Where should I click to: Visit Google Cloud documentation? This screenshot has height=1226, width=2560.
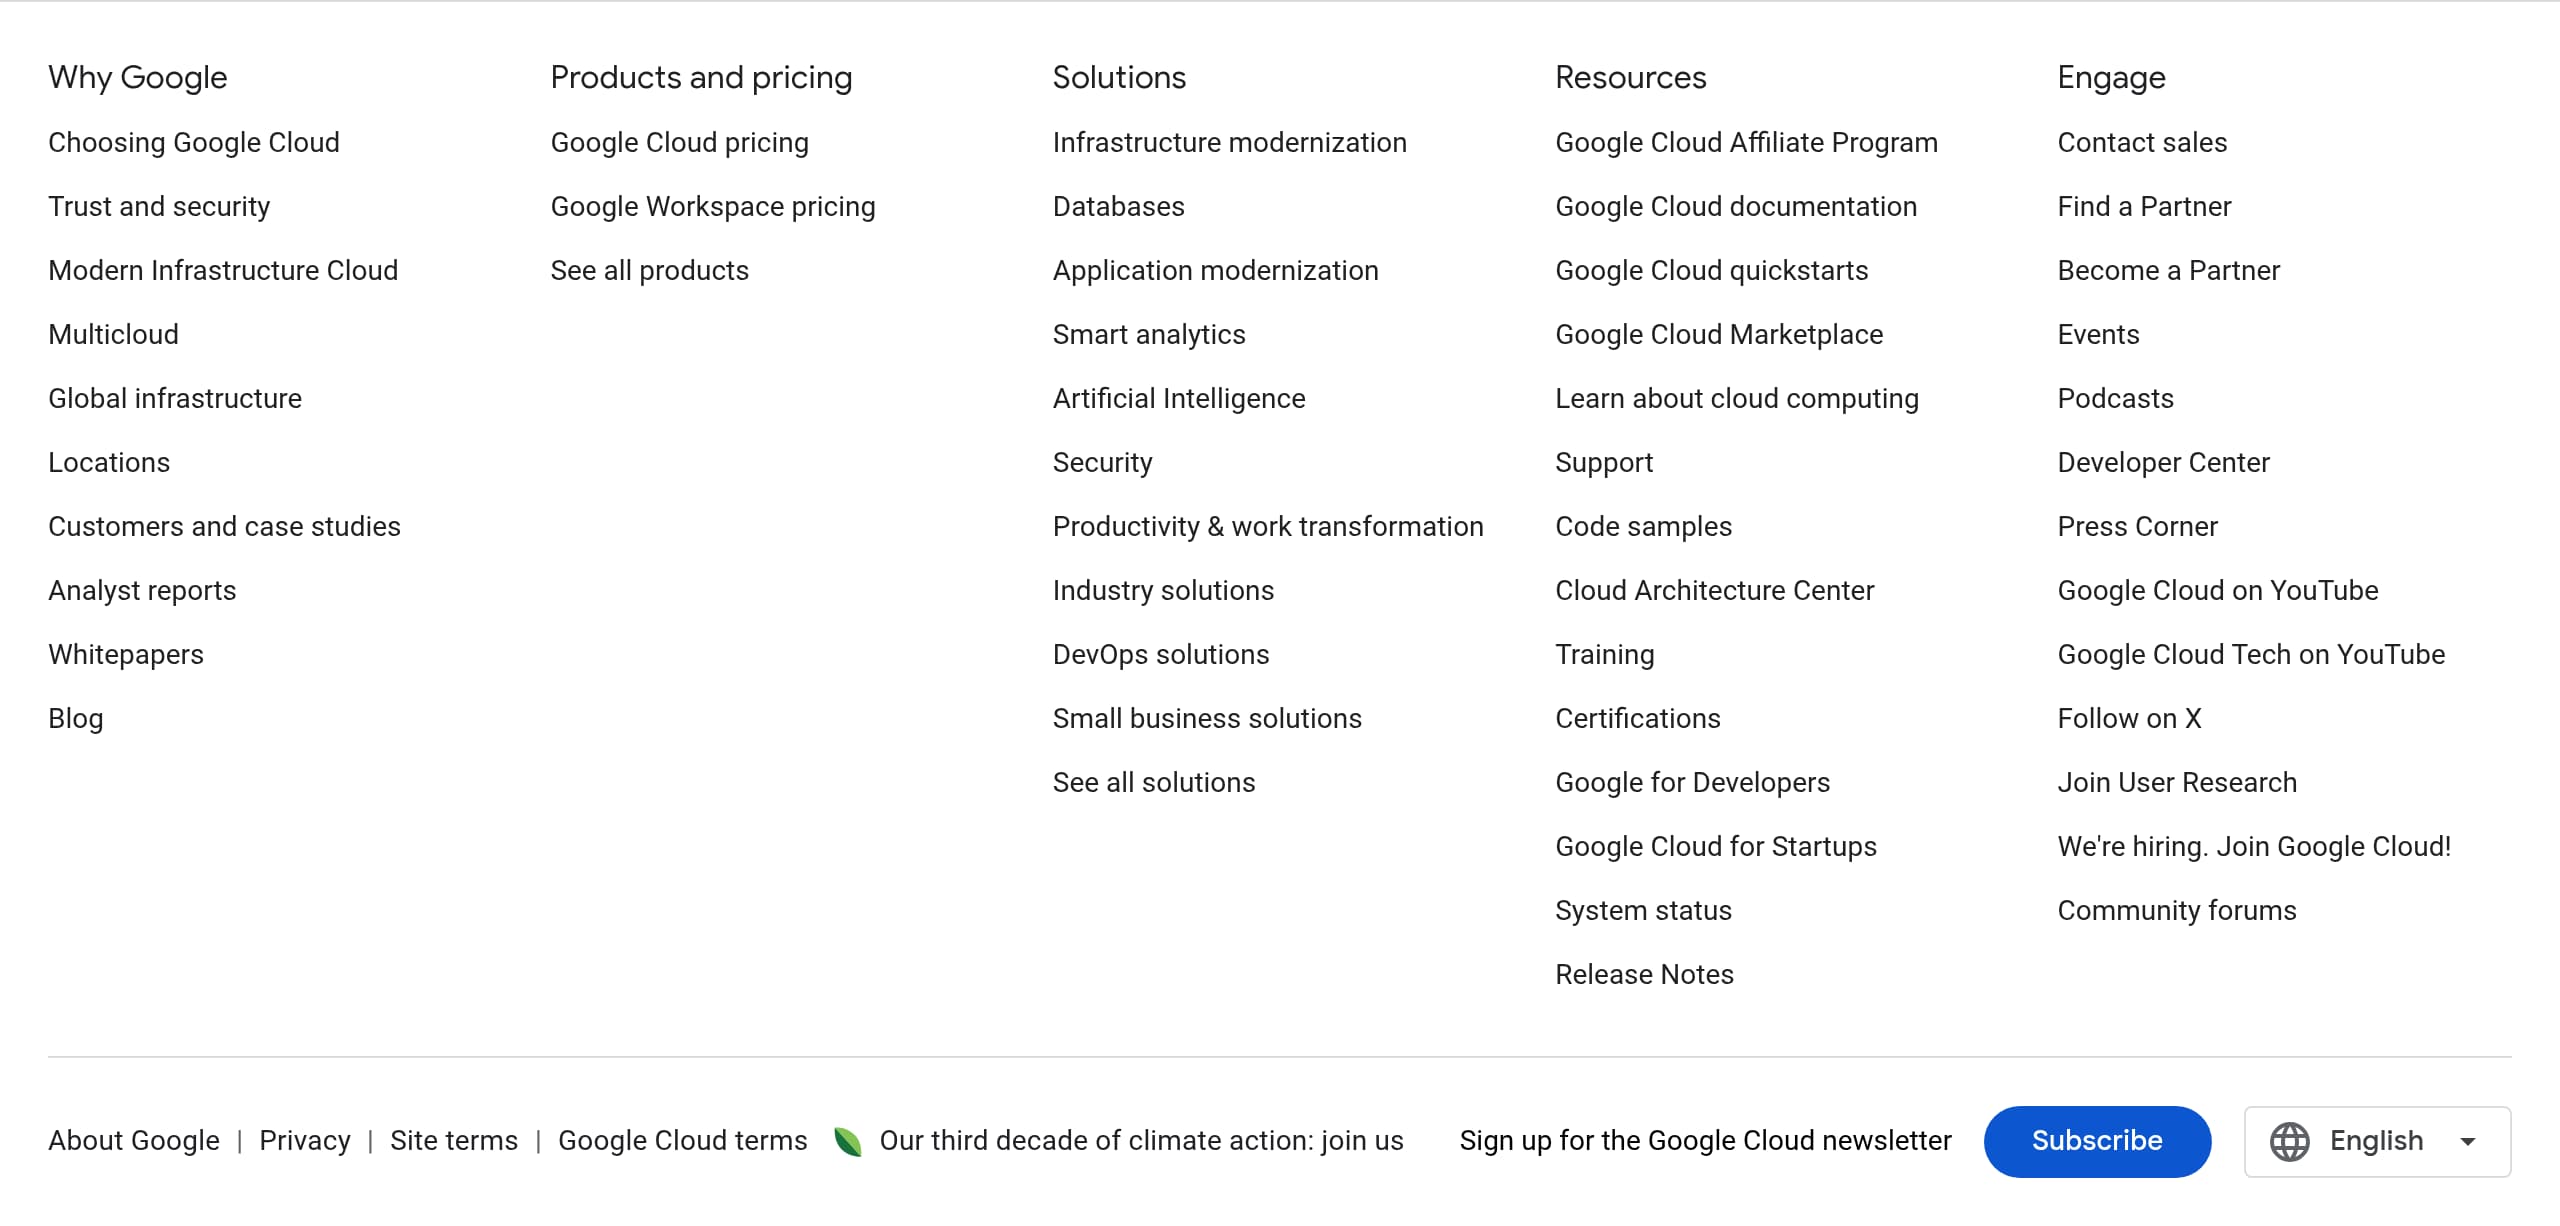click(x=1735, y=207)
